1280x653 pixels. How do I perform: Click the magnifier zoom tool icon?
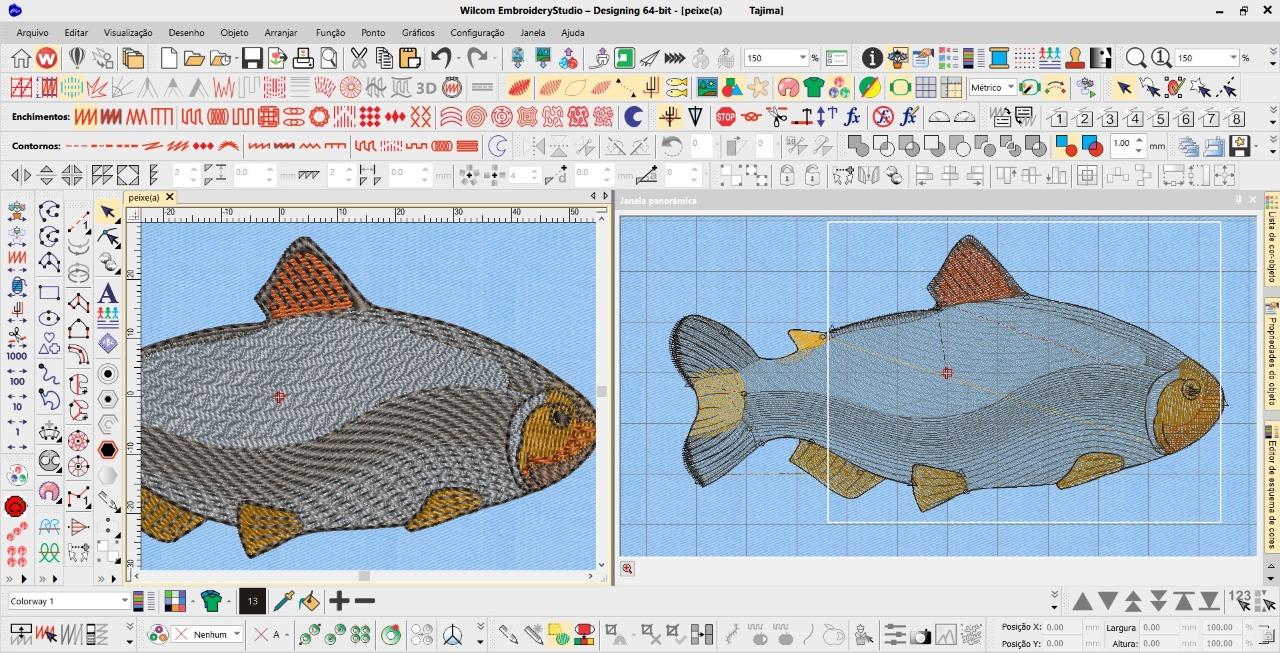(1135, 59)
